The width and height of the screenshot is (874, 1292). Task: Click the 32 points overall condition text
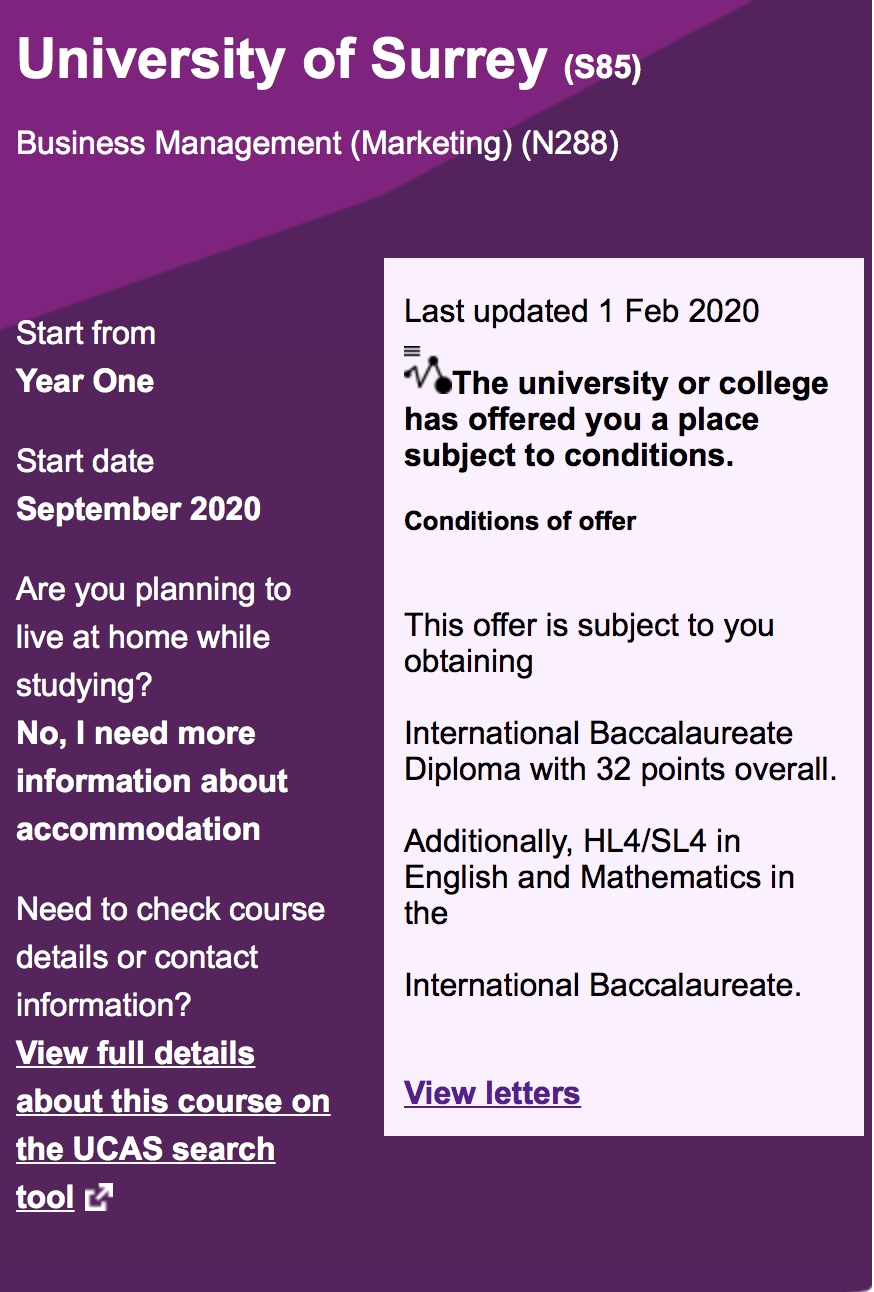pyautogui.click(x=620, y=751)
